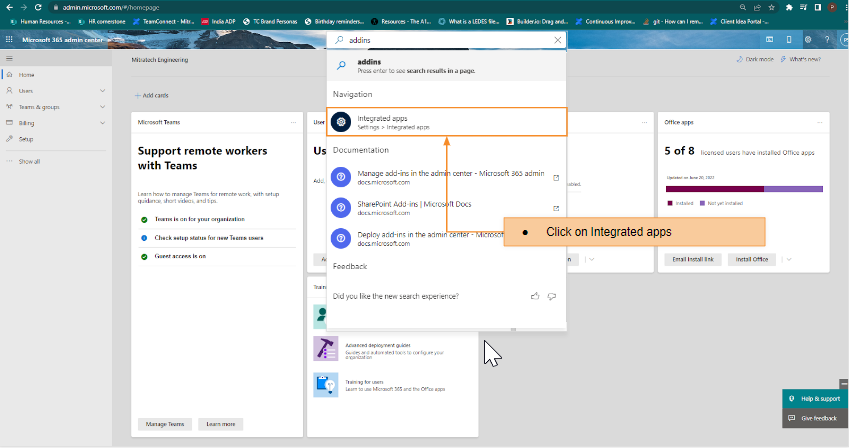Clear the addins search with the X
Screen dimensions: 849x448
[558, 40]
